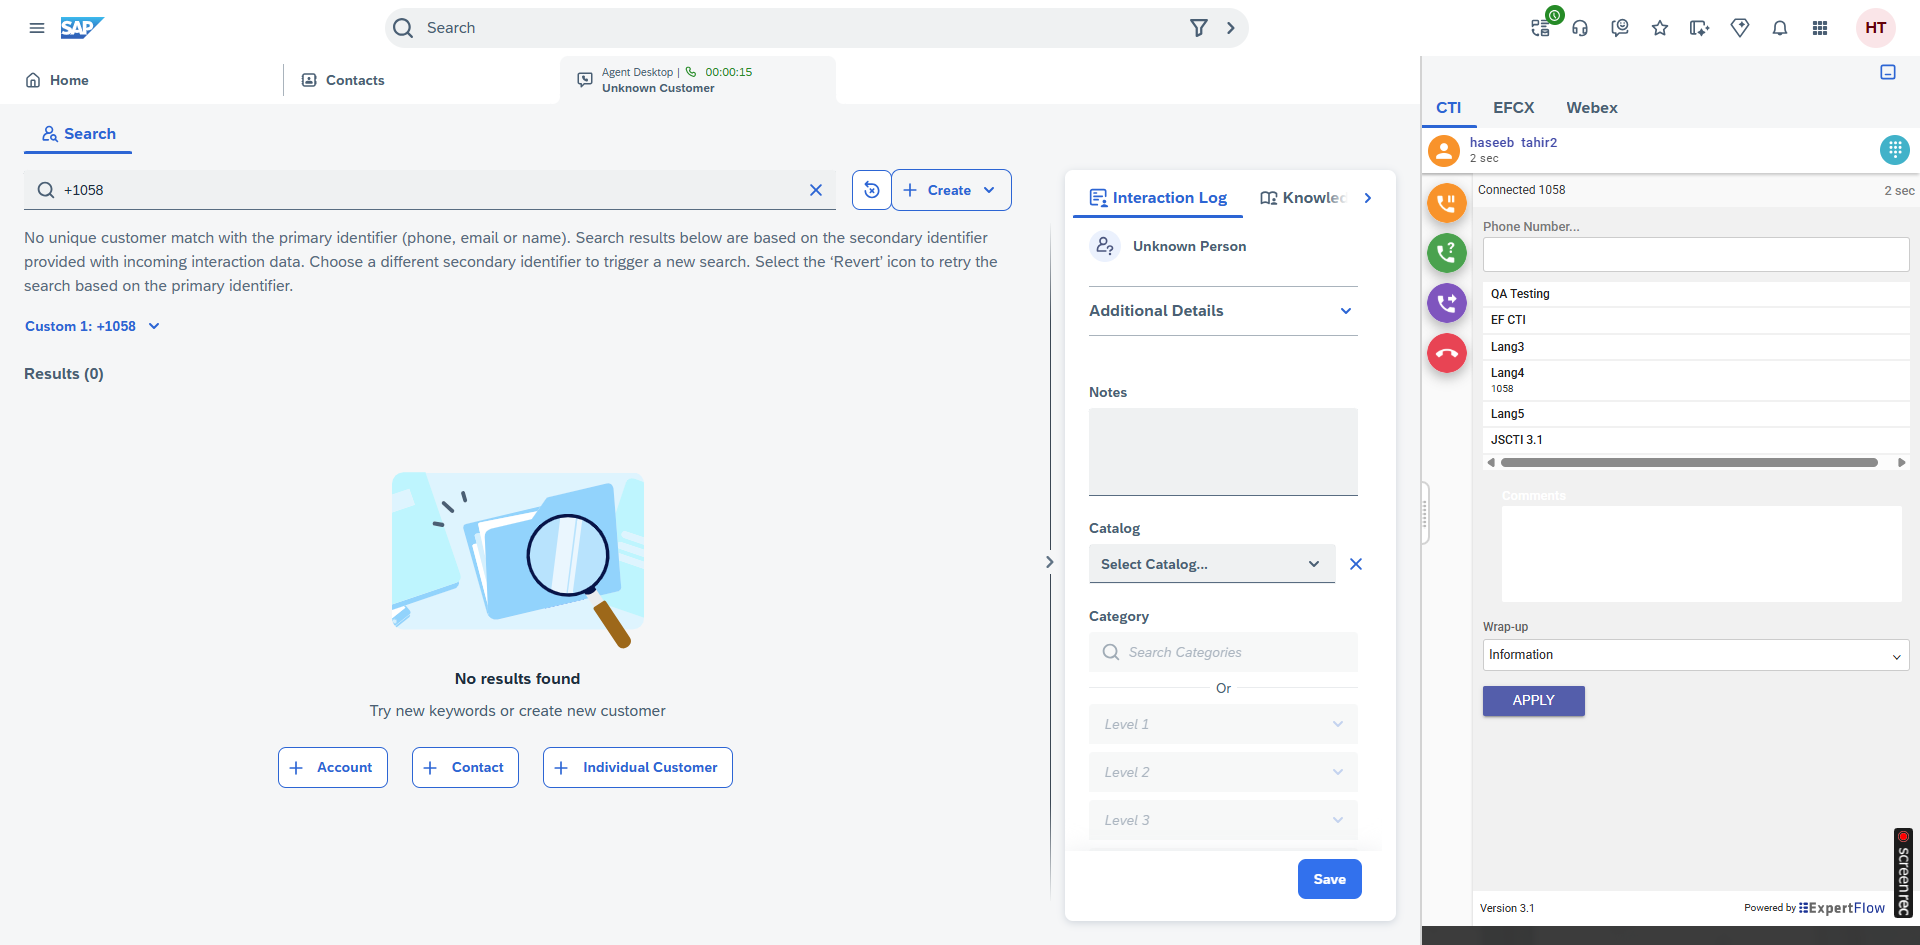Click the Revert search icon button

tap(871, 190)
